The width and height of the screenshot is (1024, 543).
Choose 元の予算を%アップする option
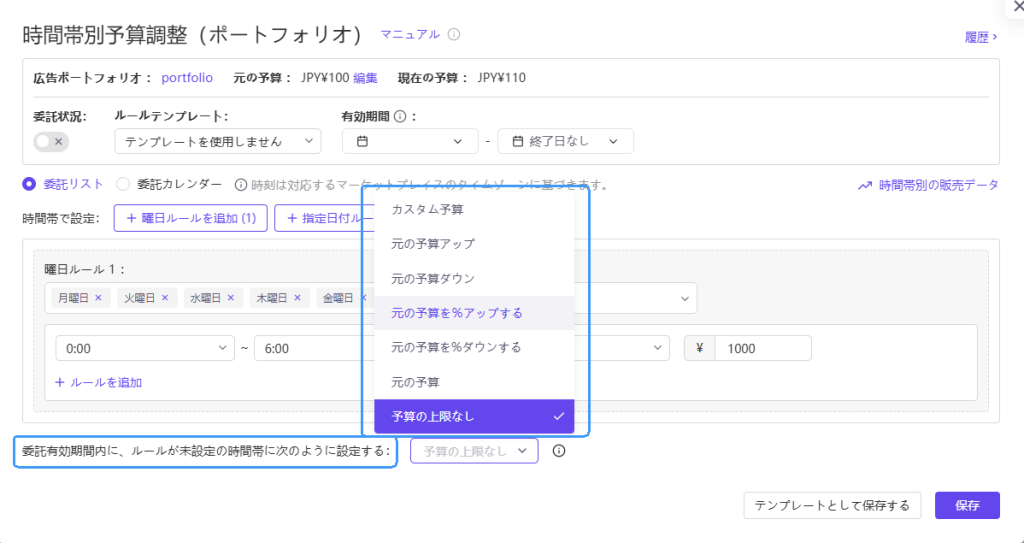474,313
